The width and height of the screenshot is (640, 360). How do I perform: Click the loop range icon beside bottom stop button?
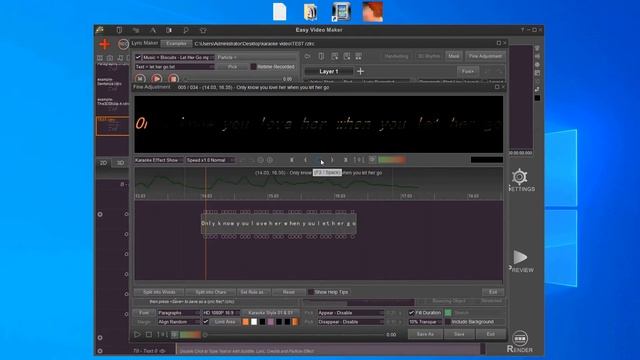coord(162,334)
